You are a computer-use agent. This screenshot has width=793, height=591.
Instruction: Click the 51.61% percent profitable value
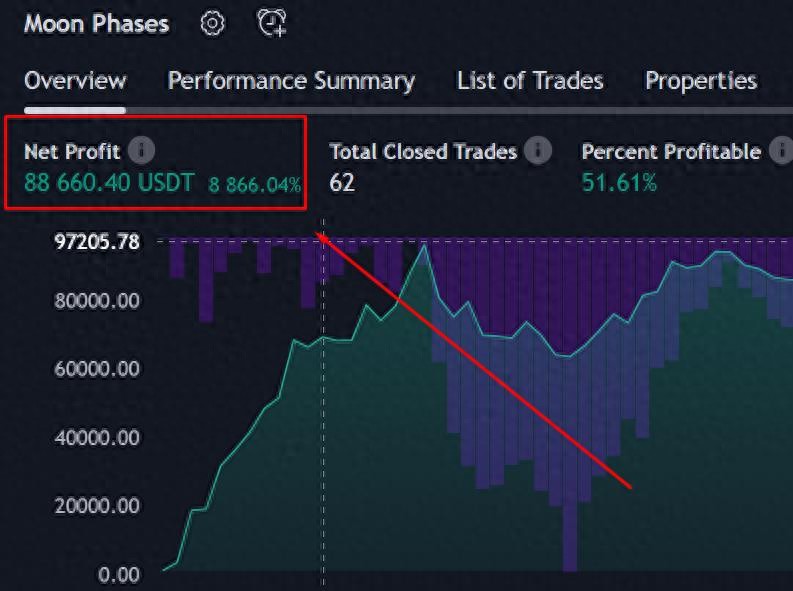619,182
